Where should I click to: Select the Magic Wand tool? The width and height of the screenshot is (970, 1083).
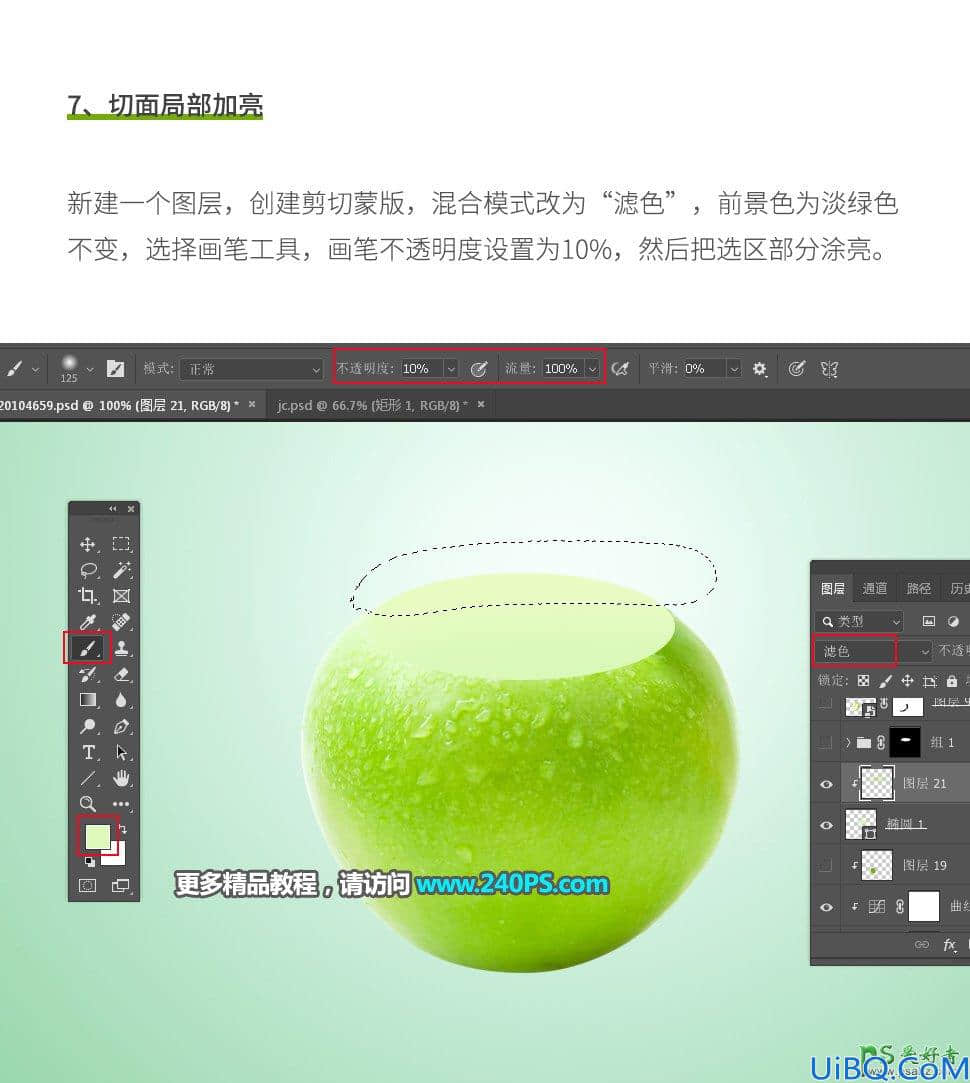[x=121, y=571]
